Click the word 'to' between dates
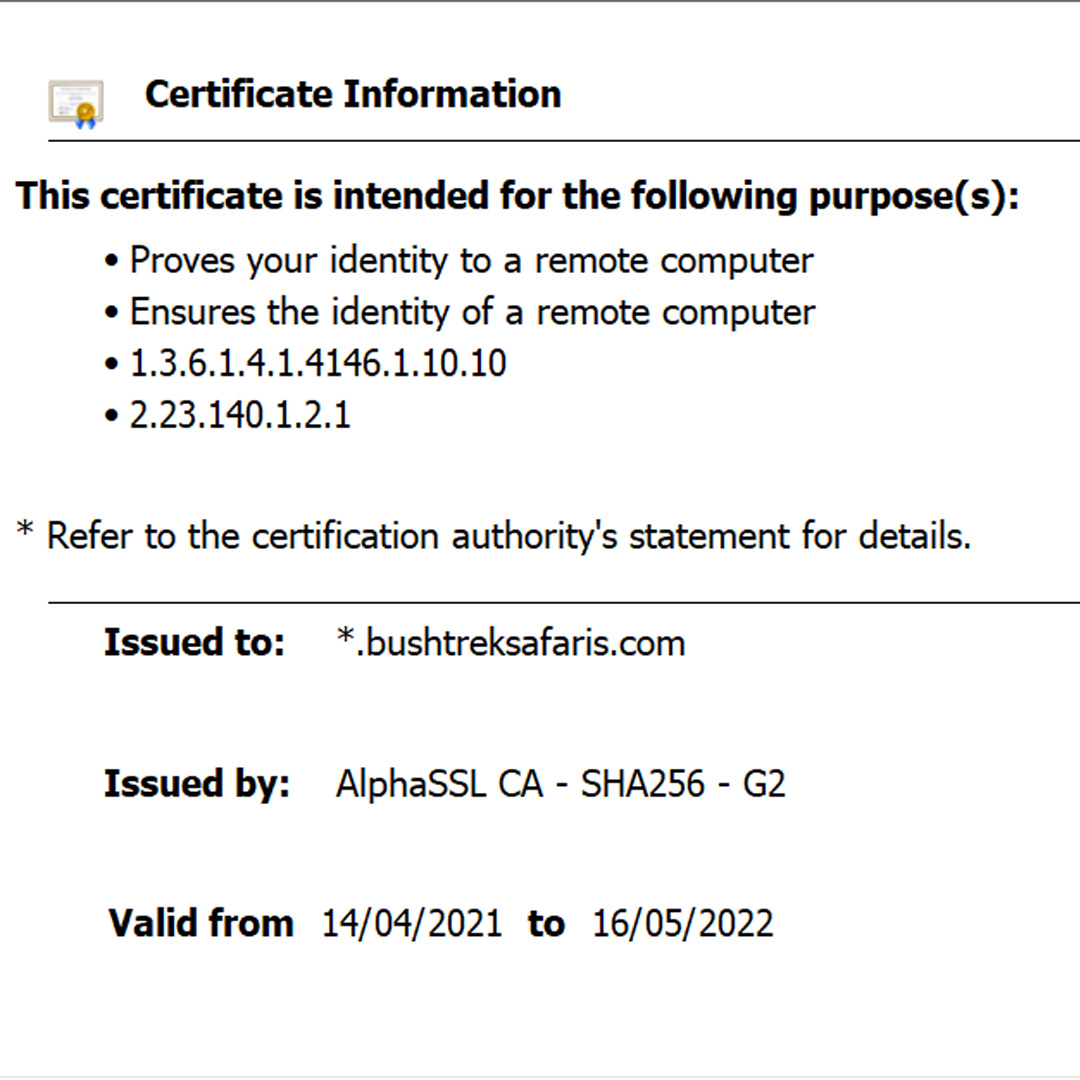Viewport: 1080px width, 1080px height. click(547, 924)
